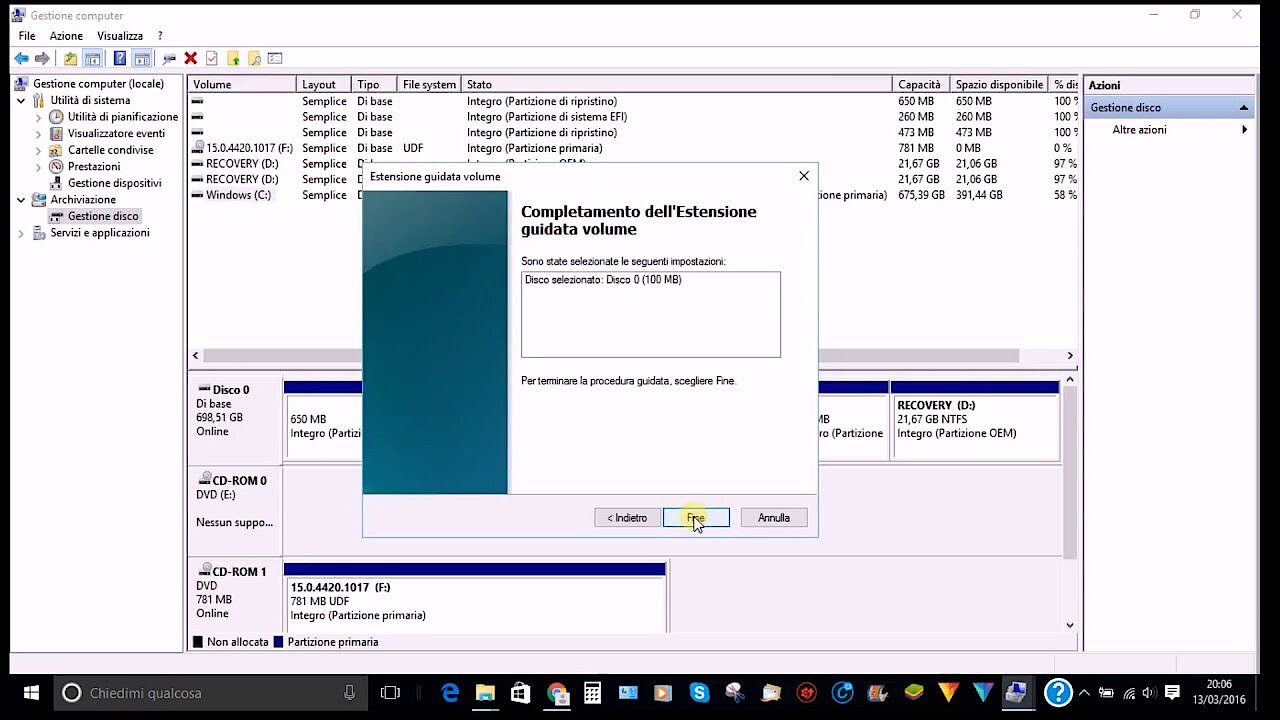Viewport: 1280px width, 720px height.
Task: Click the Up one level folder icon
Action: click(x=70, y=59)
